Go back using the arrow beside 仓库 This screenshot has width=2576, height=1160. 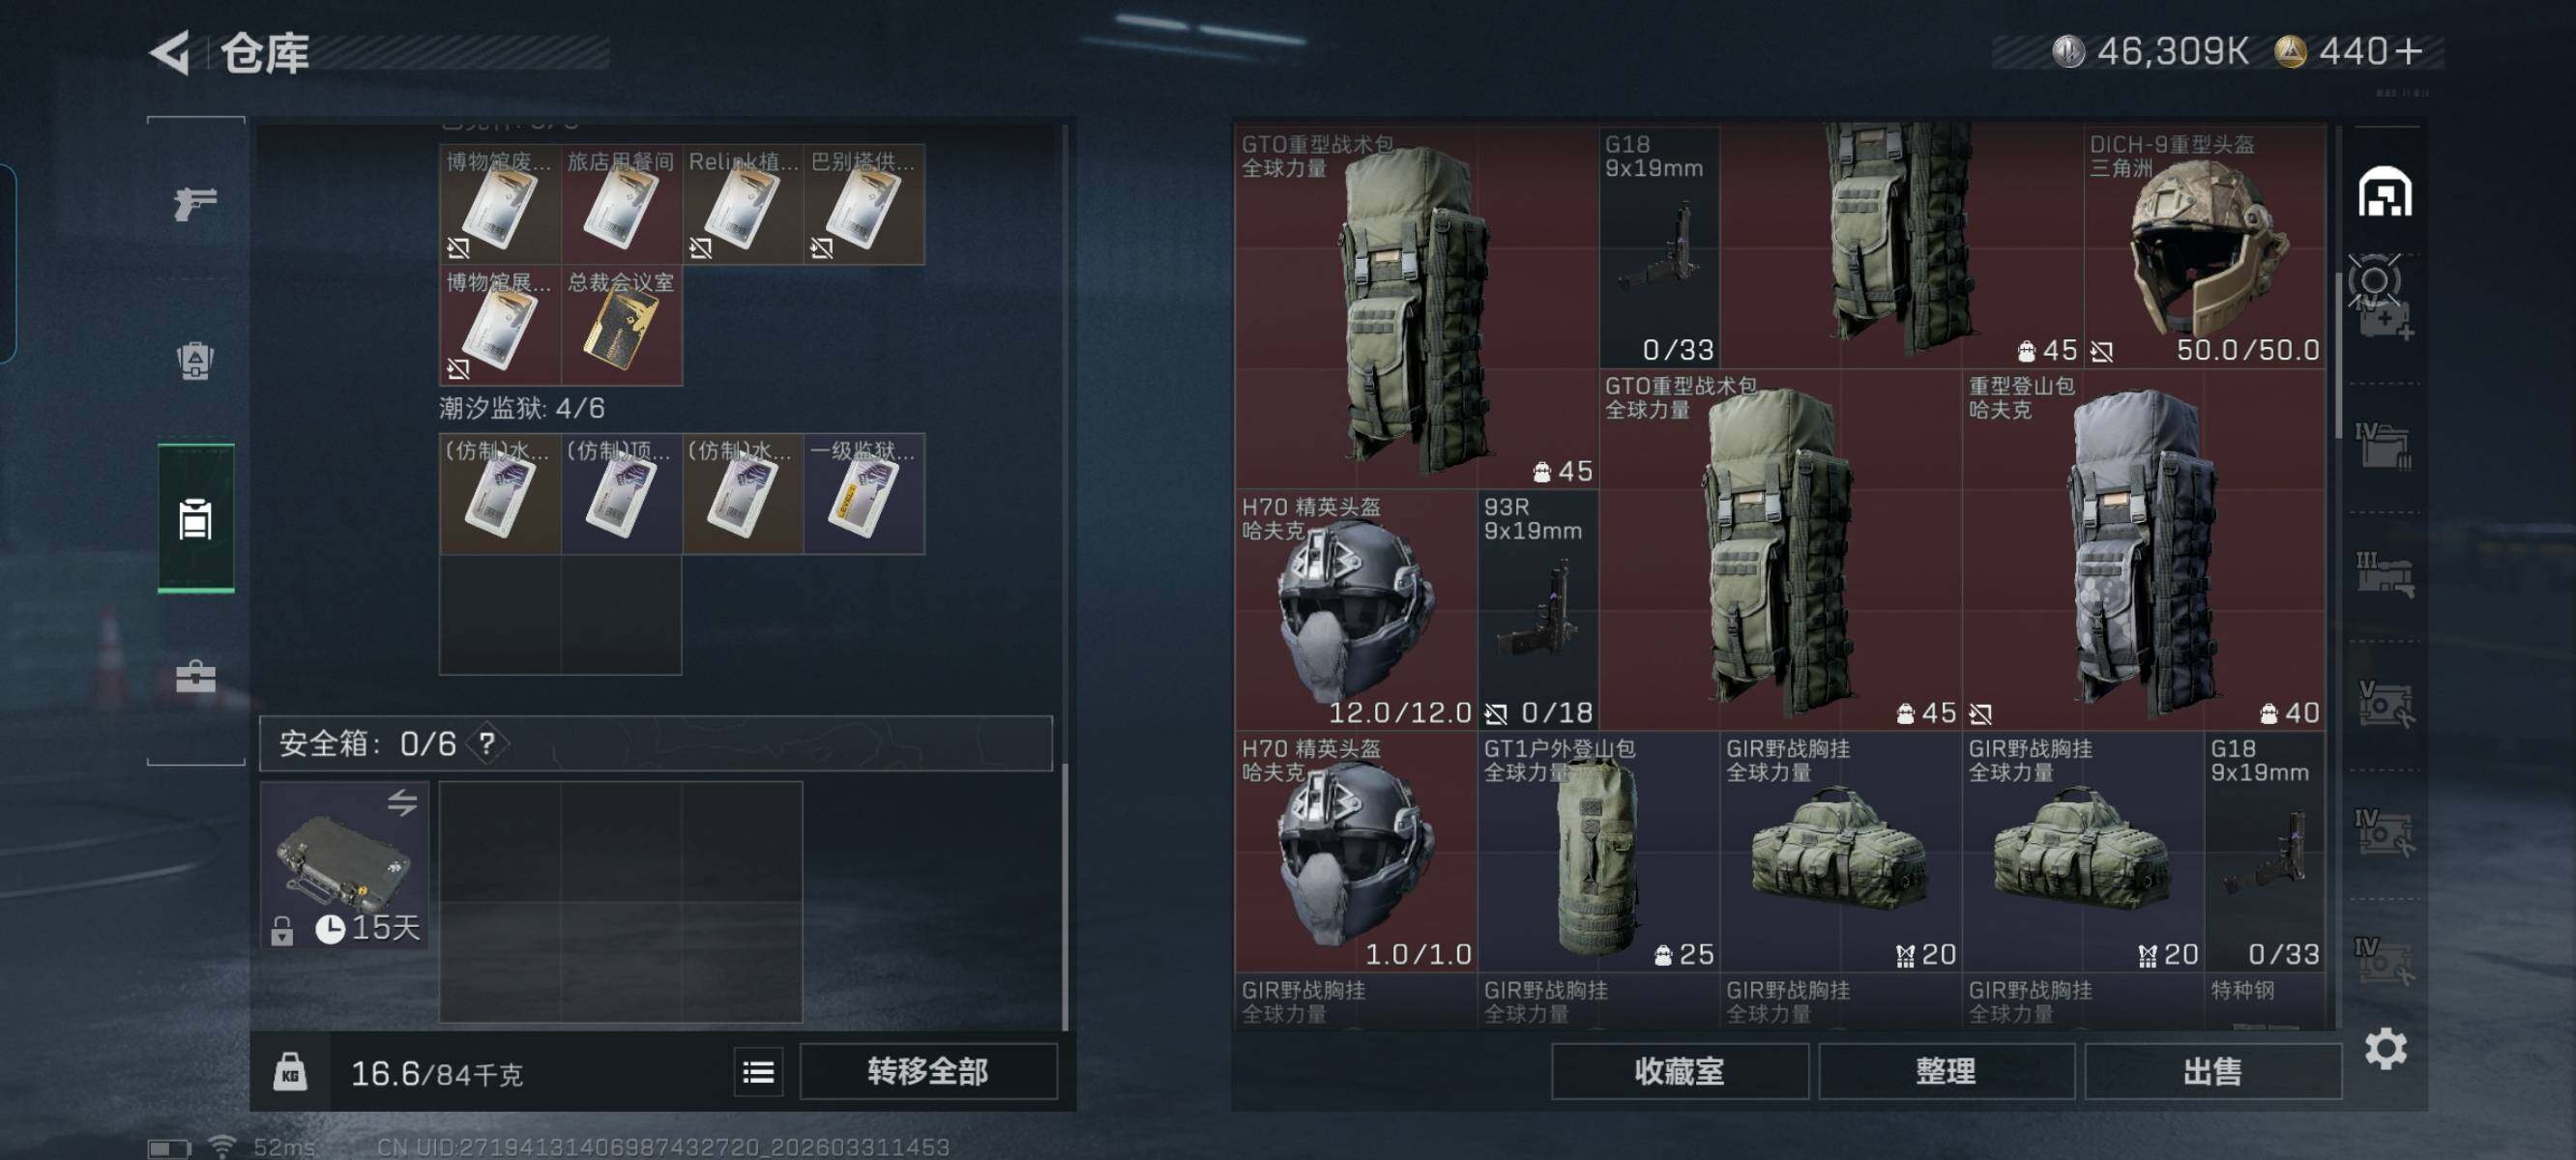170,52
